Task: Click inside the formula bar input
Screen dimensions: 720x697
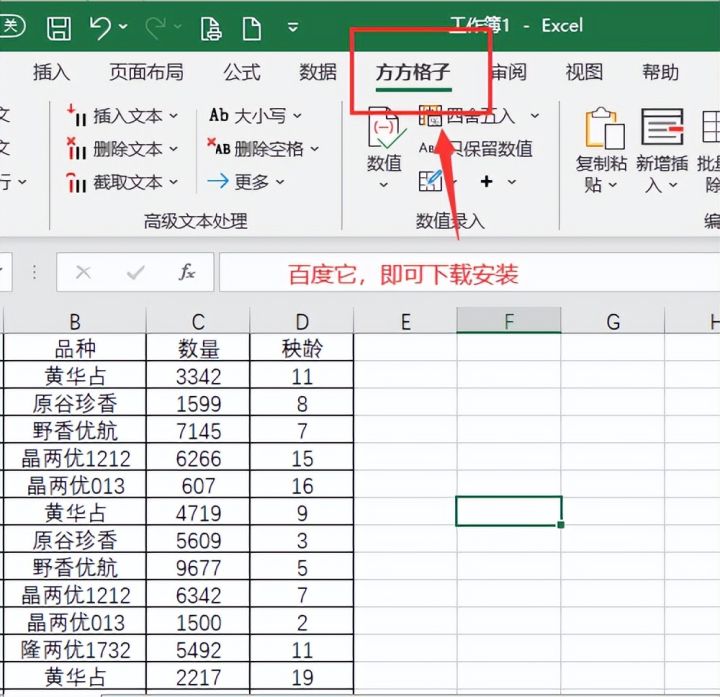Action: [x=469, y=272]
